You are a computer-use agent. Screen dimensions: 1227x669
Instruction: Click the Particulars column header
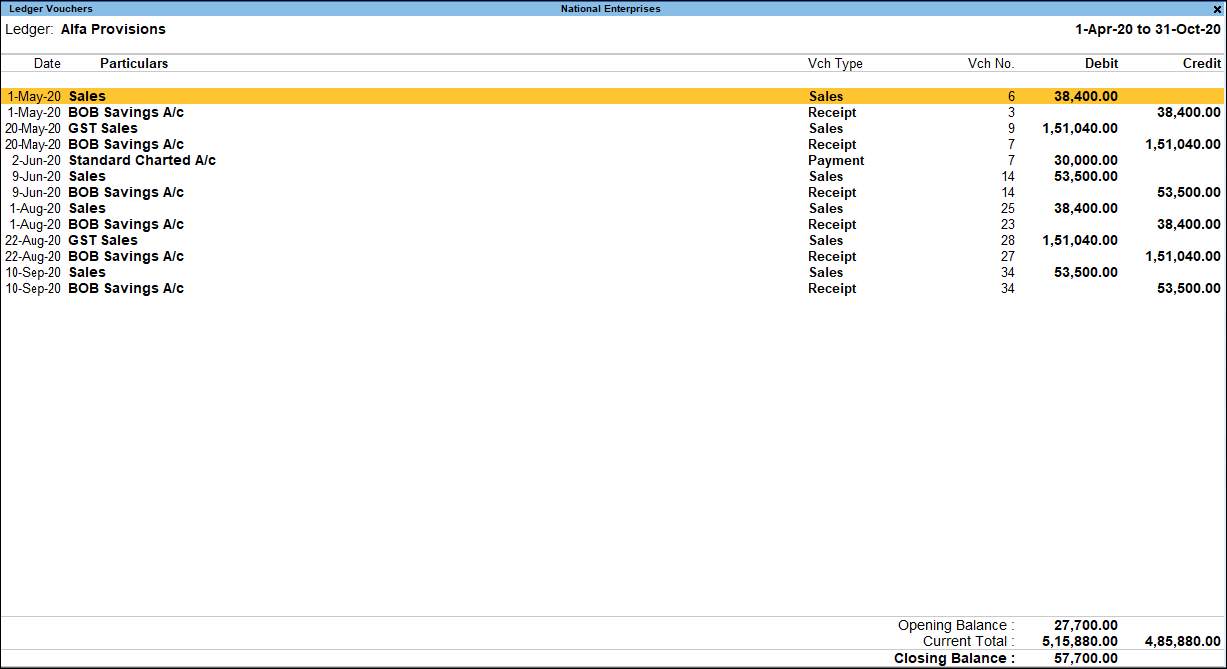tap(134, 64)
